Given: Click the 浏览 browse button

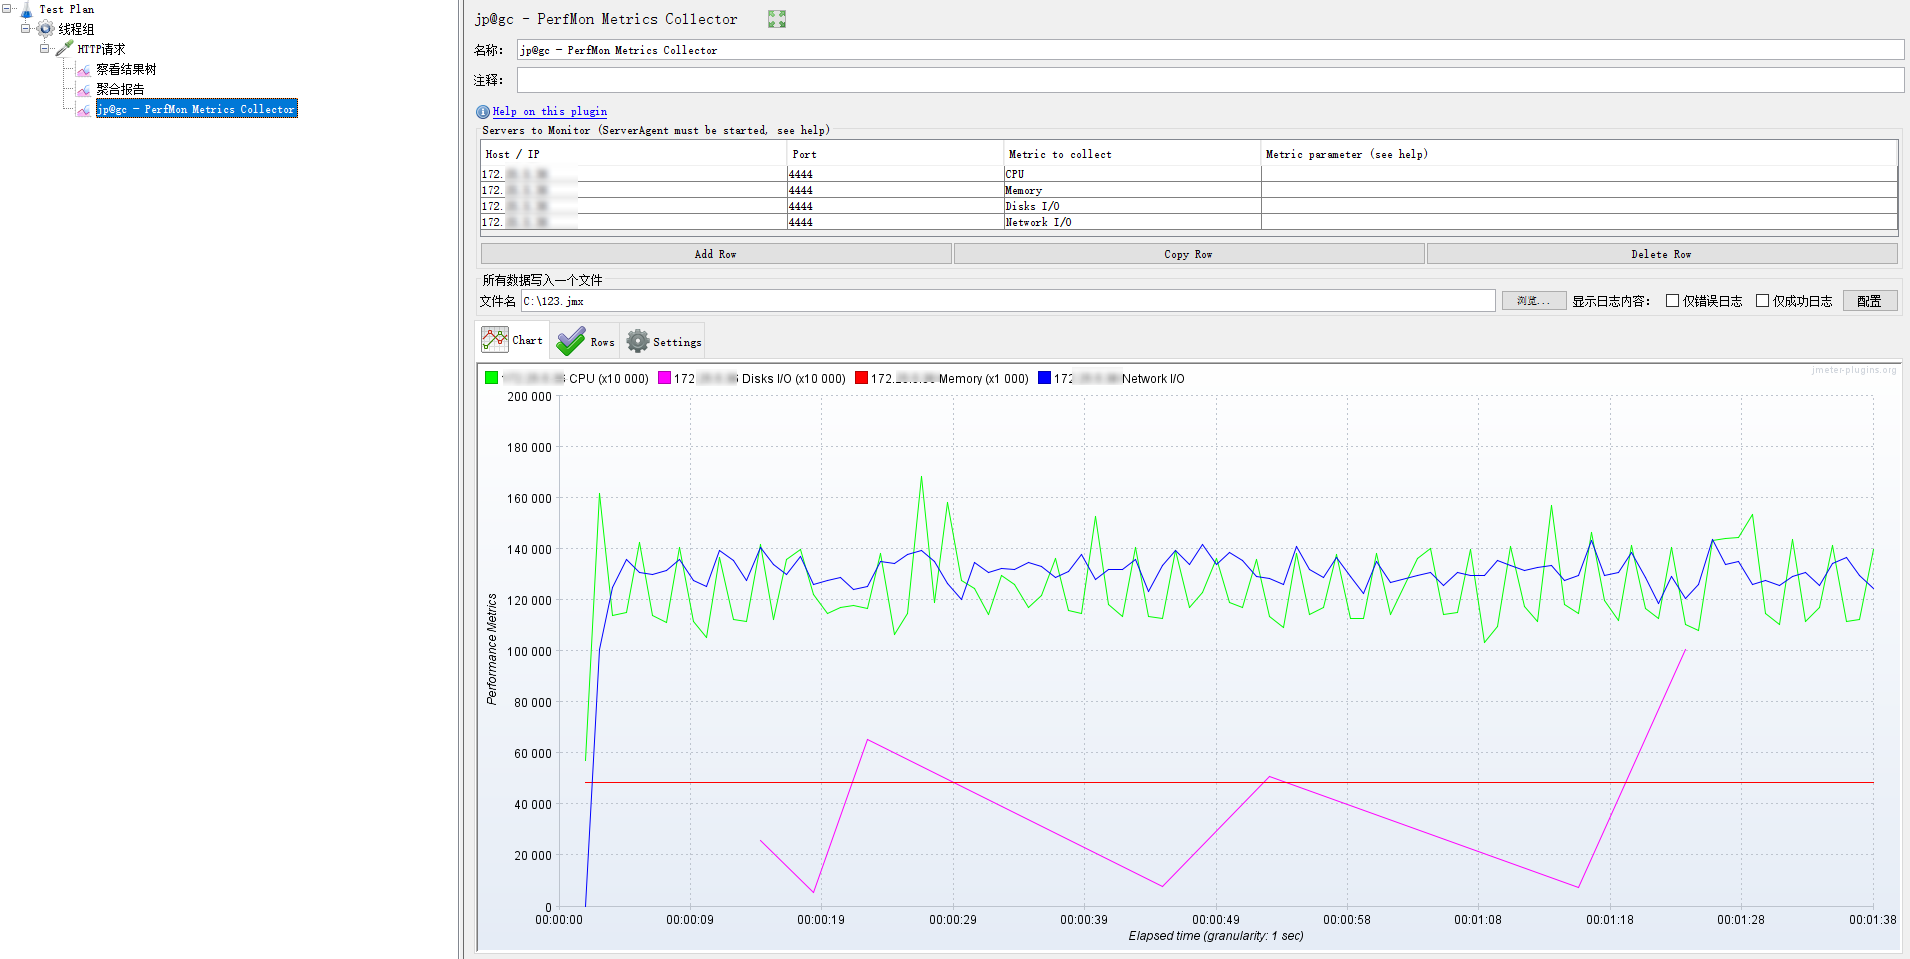Looking at the screenshot, I should (x=1534, y=301).
